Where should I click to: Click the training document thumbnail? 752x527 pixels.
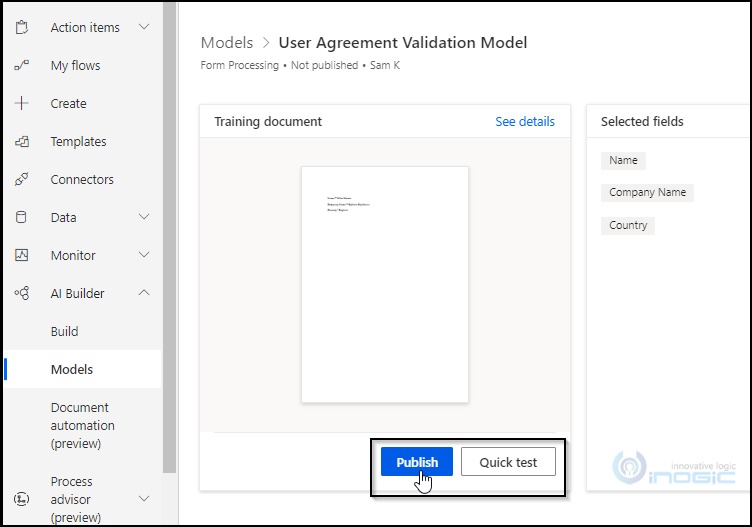(x=385, y=284)
